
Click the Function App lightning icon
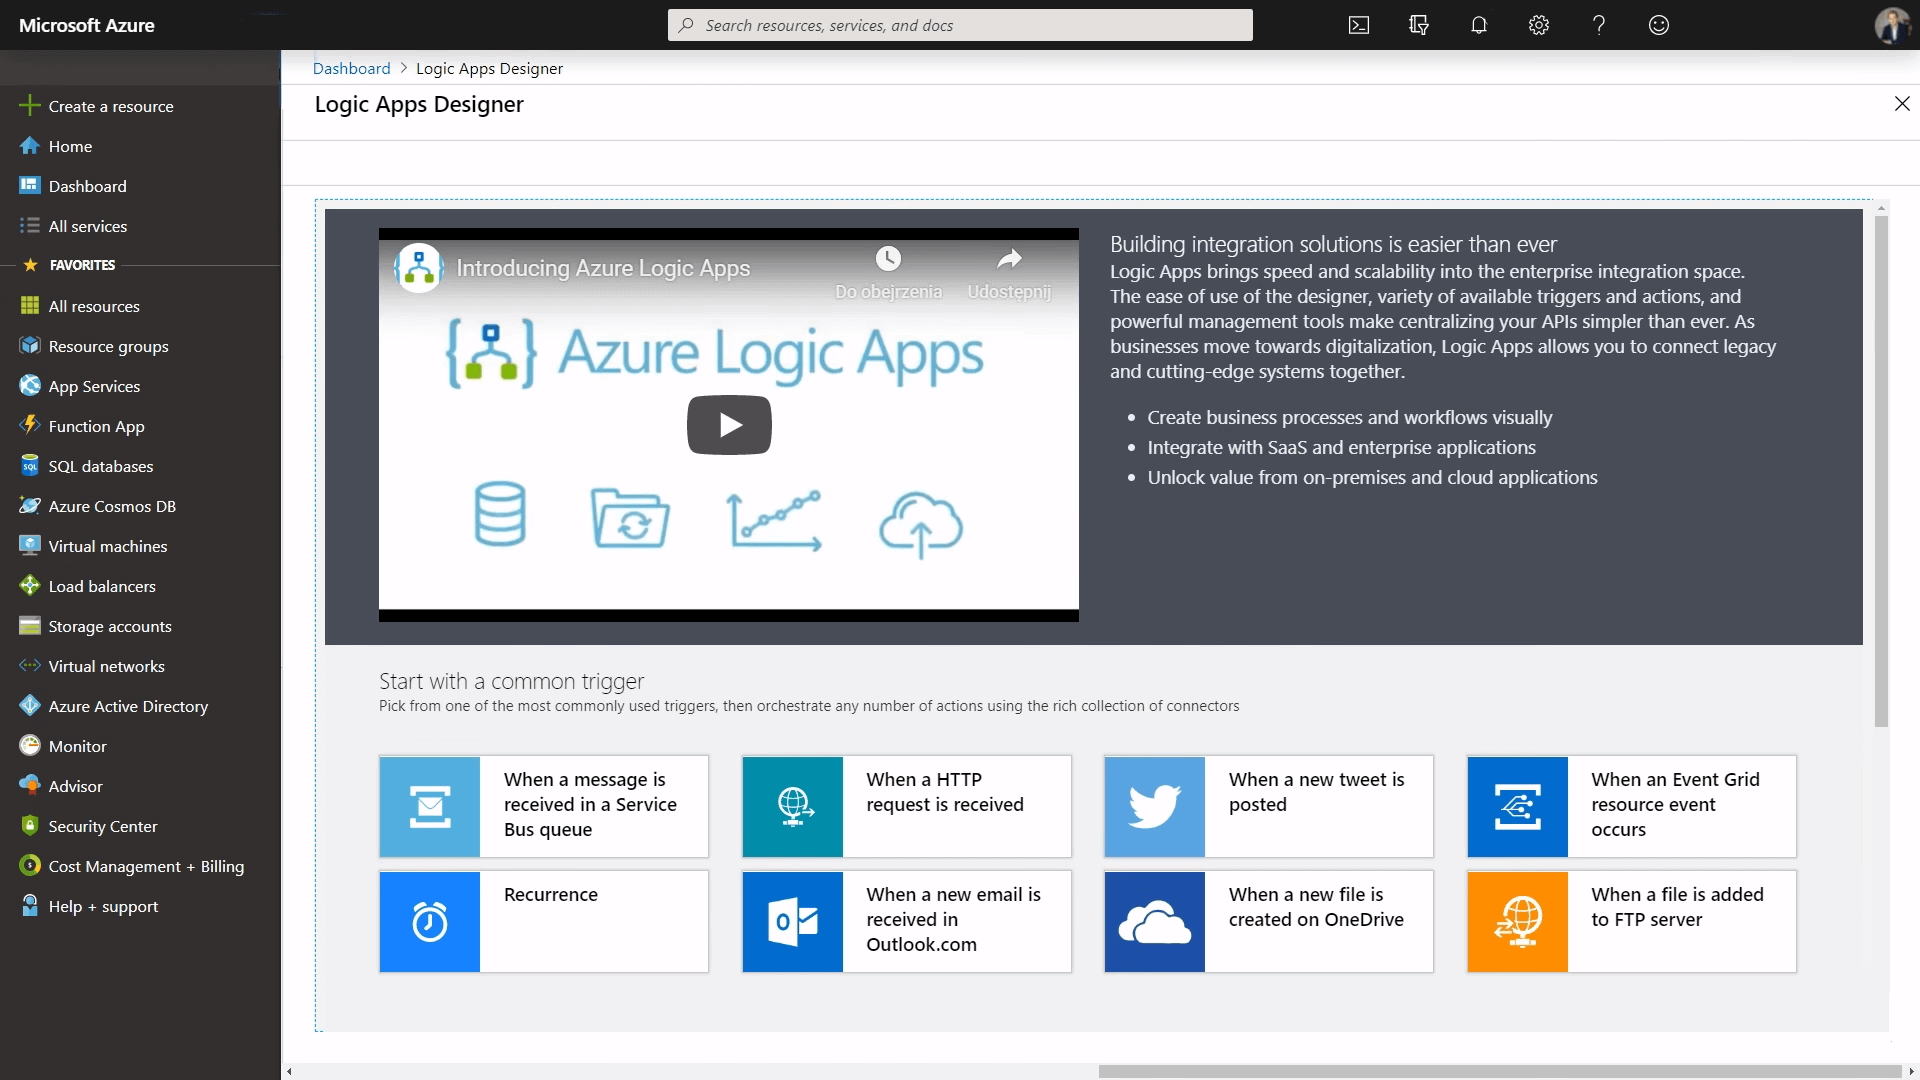point(30,425)
